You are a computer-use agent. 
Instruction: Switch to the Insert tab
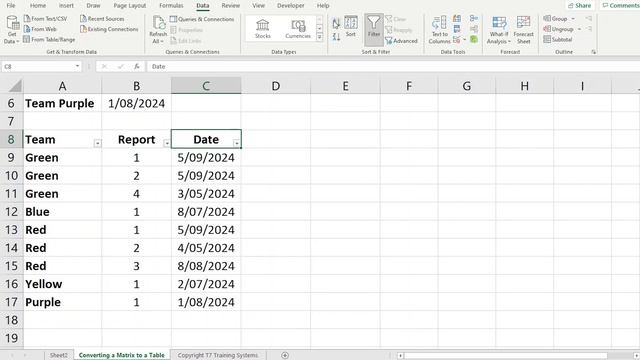66,6
